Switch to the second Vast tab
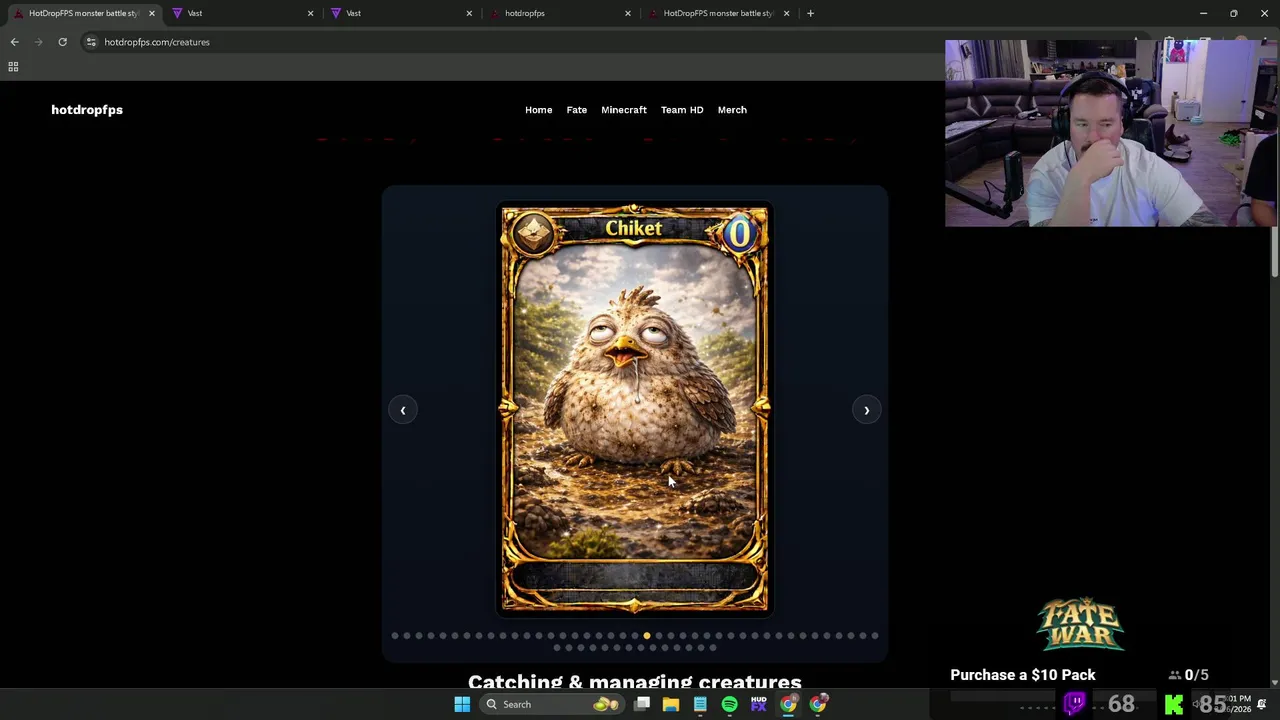The width and height of the screenshot is (1280, 720). coord(399,13)
